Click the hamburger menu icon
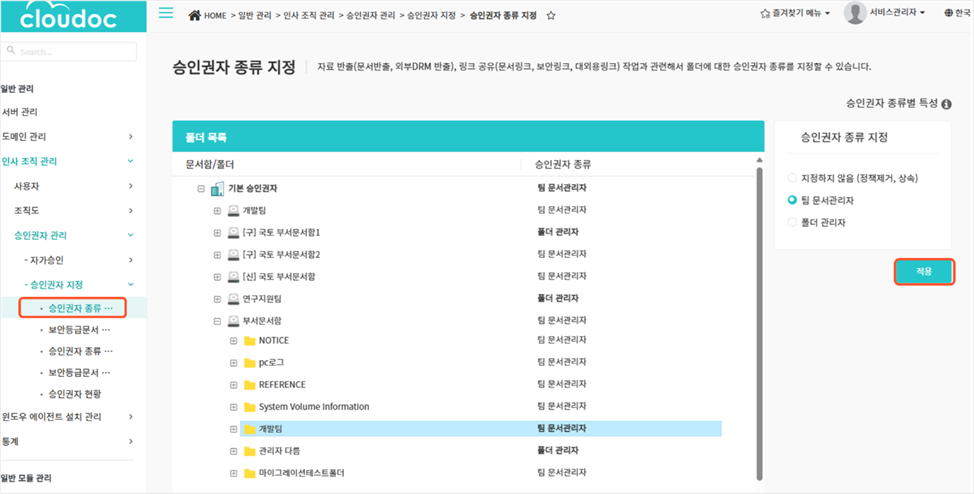This screenshot has width=974, height=494. pos(166,13)
